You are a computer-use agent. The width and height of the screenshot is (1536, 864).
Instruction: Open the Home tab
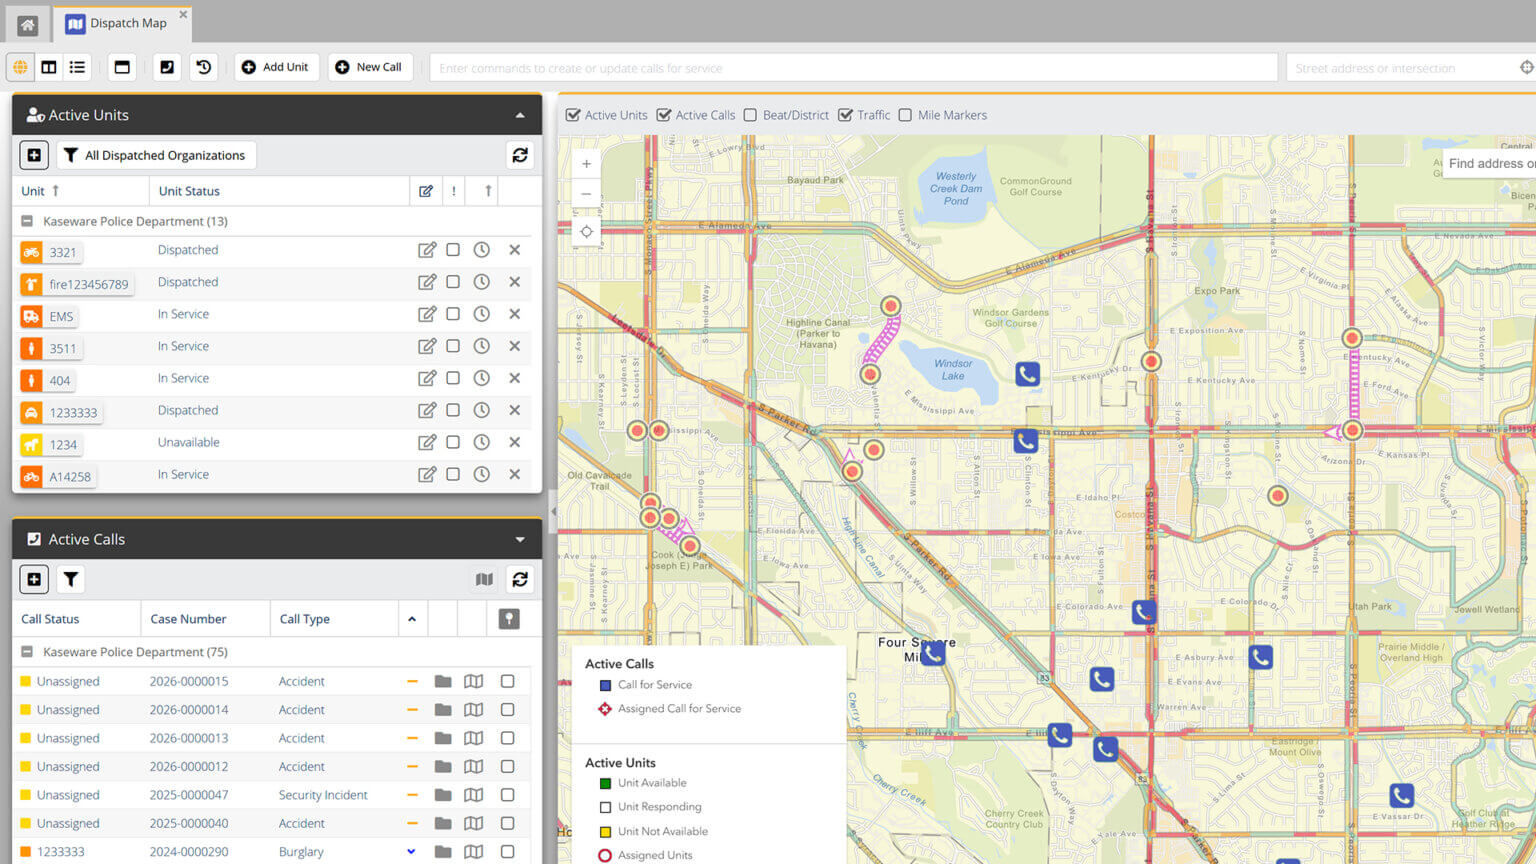tap(27, 23)
